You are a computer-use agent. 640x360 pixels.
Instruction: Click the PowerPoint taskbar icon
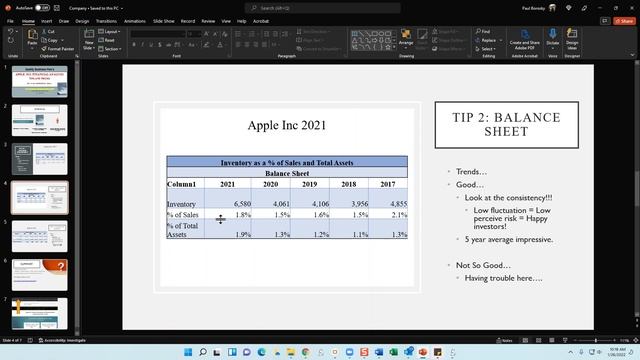point(423,352)
